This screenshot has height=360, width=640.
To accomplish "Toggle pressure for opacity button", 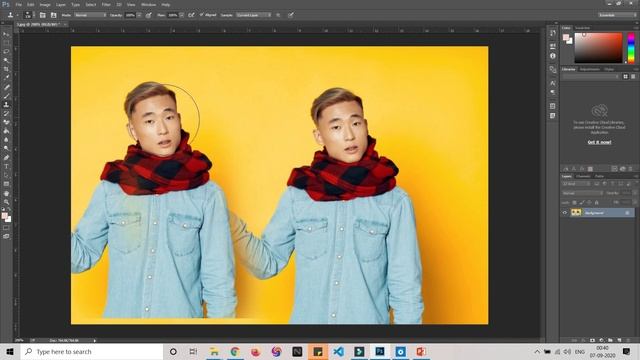I will tap(149, 15).
